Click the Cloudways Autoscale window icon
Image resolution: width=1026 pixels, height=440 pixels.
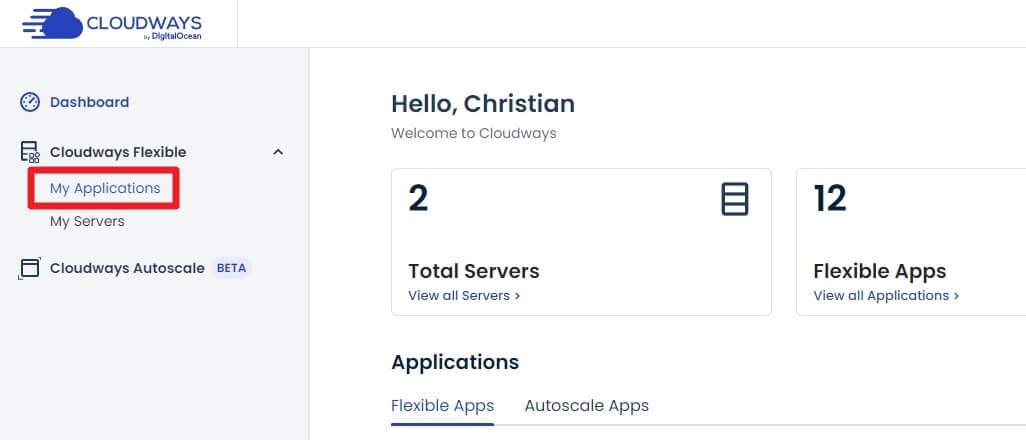click(x=29, y=268)
